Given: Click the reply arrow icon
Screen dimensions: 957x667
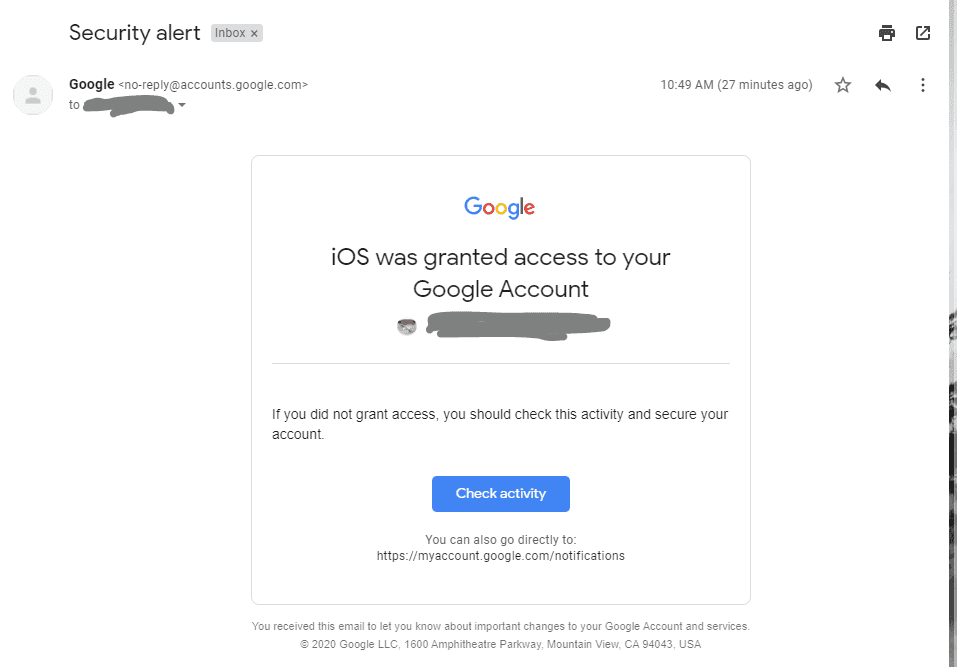Looking at the screenshot, I should pos(883,85).
